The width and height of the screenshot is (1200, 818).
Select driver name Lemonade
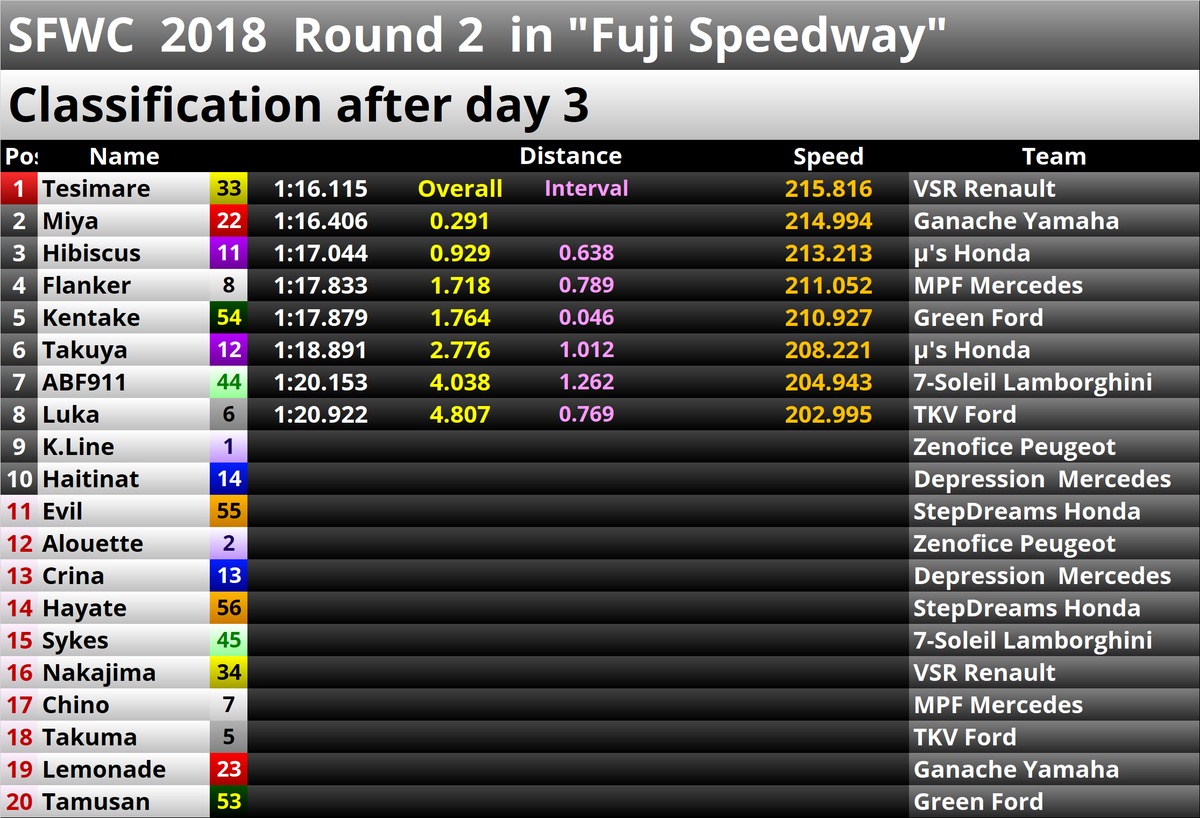pyautogui.click(x=104, y=770)
